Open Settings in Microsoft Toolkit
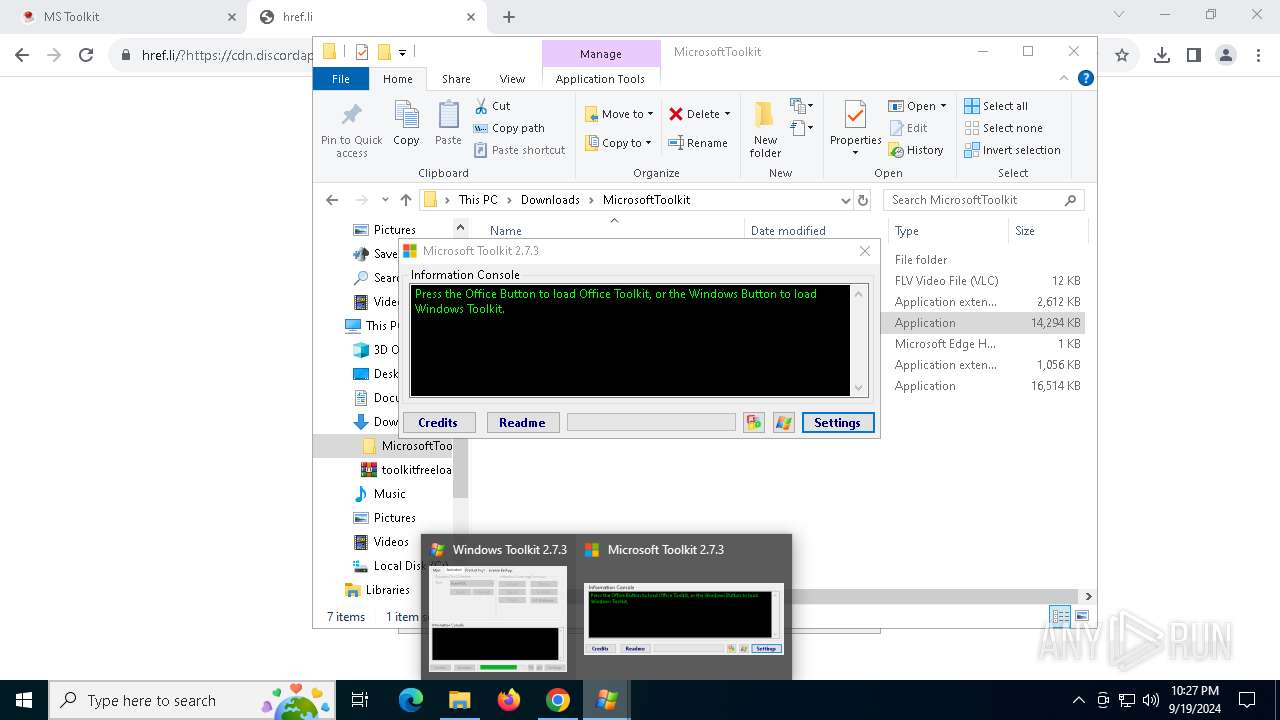The image size is (1280, 720). tap(837, 423)
